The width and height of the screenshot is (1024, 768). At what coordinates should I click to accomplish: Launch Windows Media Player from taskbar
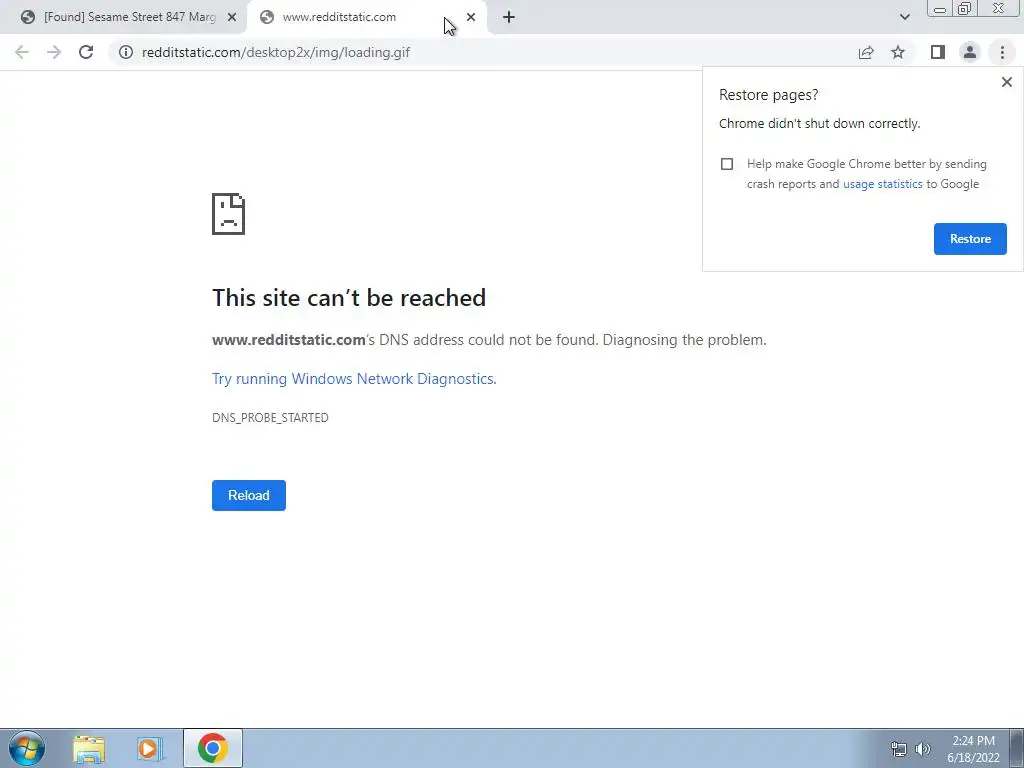pos(150,748)
